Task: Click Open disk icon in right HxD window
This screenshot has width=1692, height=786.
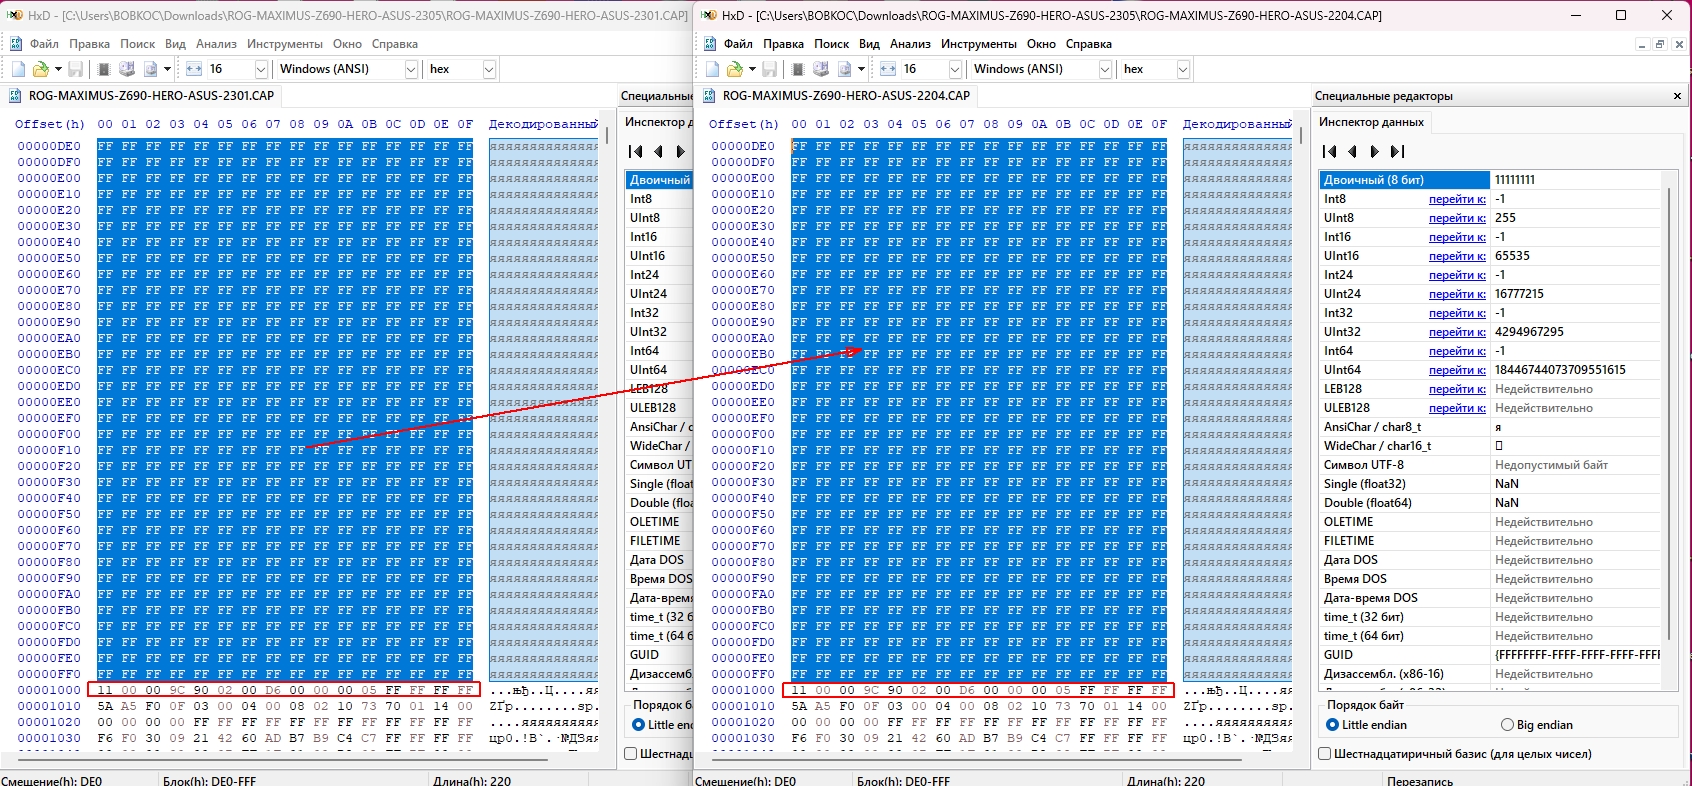Action: click(x=821, y=69)
